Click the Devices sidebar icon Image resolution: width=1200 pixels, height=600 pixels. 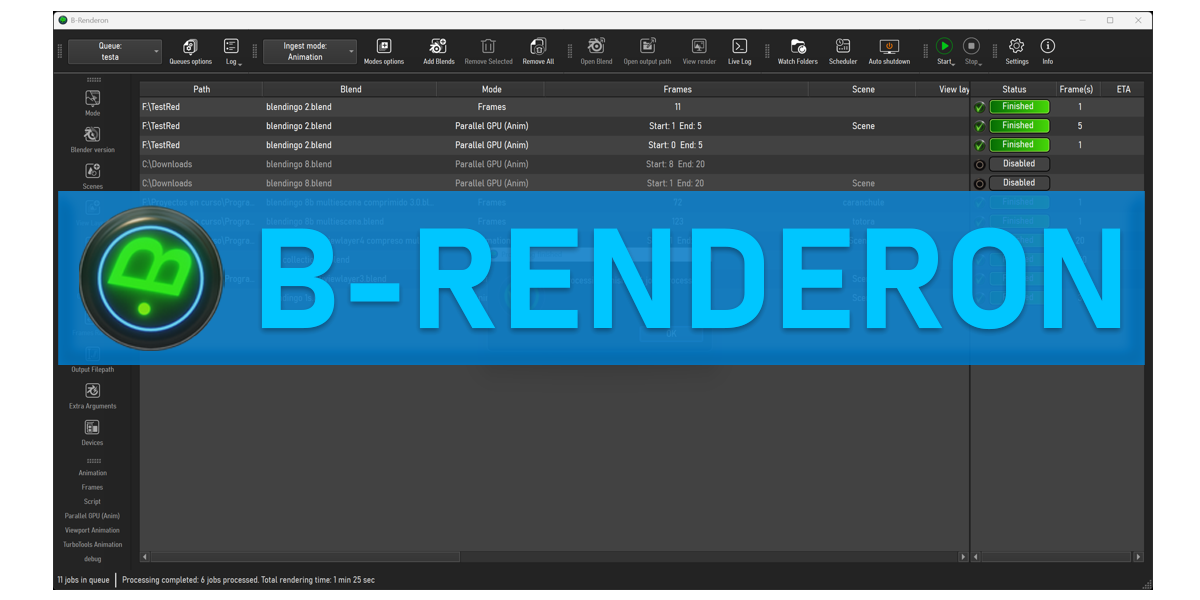[x=92, y=427]
